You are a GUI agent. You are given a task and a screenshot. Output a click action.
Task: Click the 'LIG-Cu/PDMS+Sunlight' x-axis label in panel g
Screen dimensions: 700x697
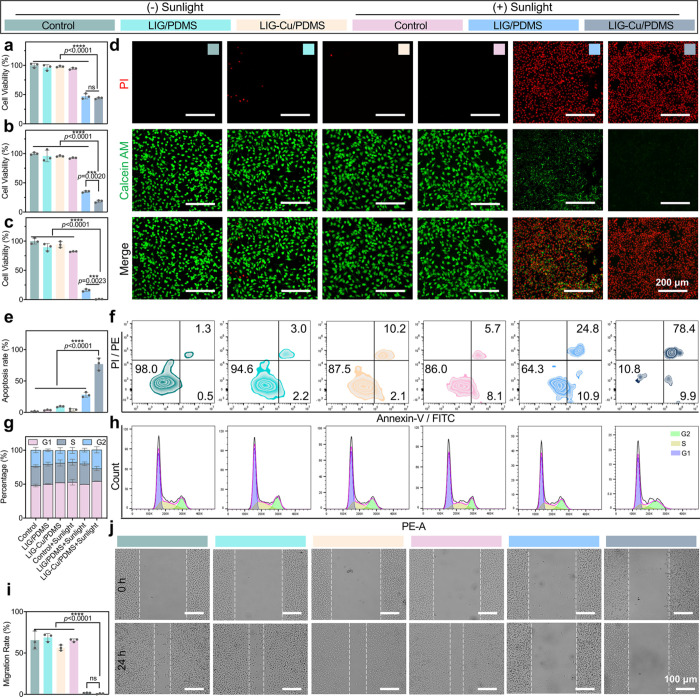(x=70, y=553)
